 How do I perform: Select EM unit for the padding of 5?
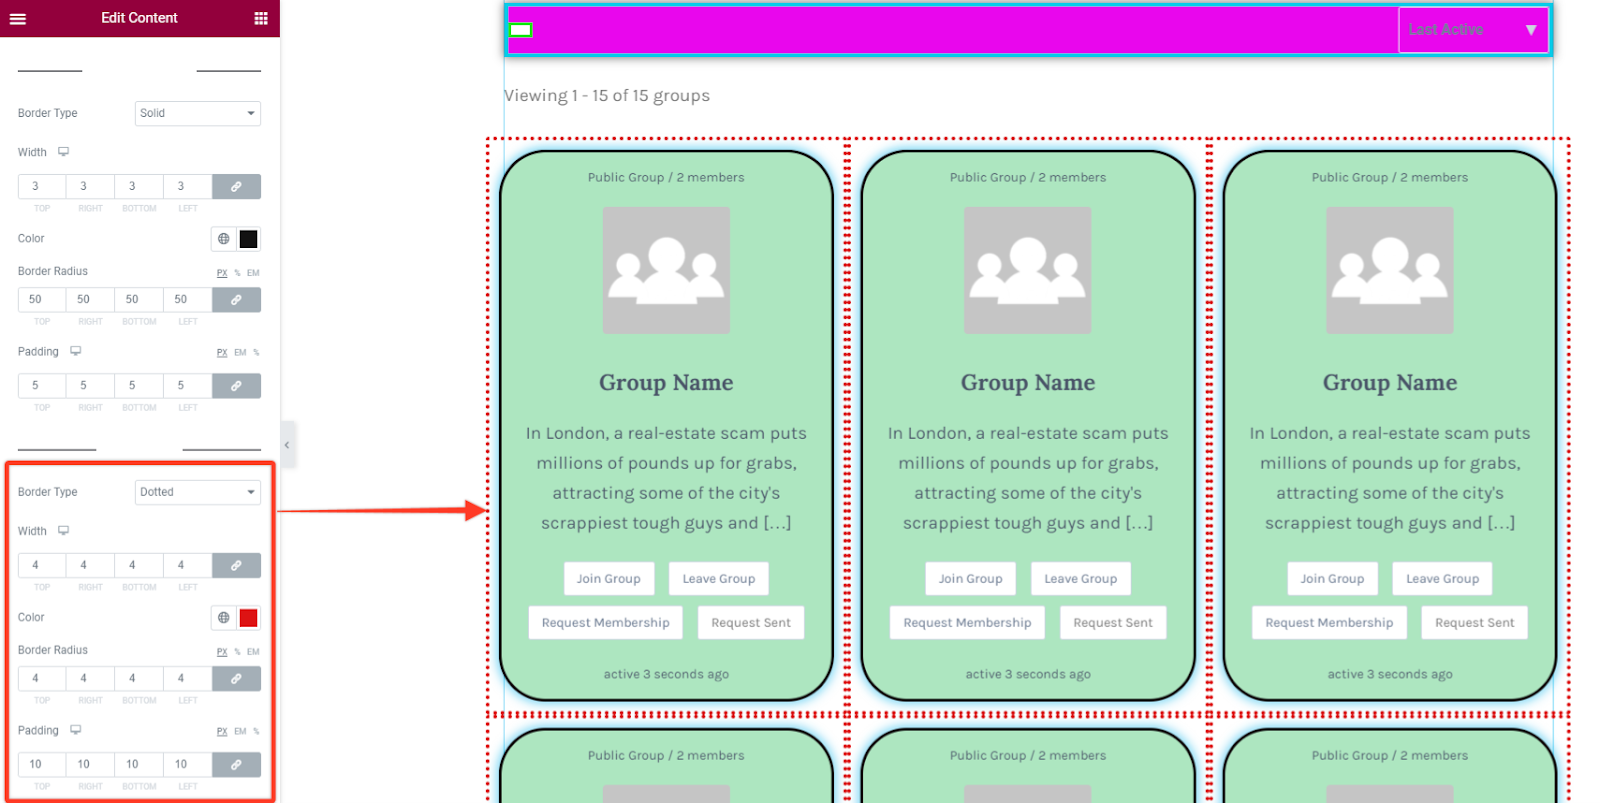[x=240, y=353]
